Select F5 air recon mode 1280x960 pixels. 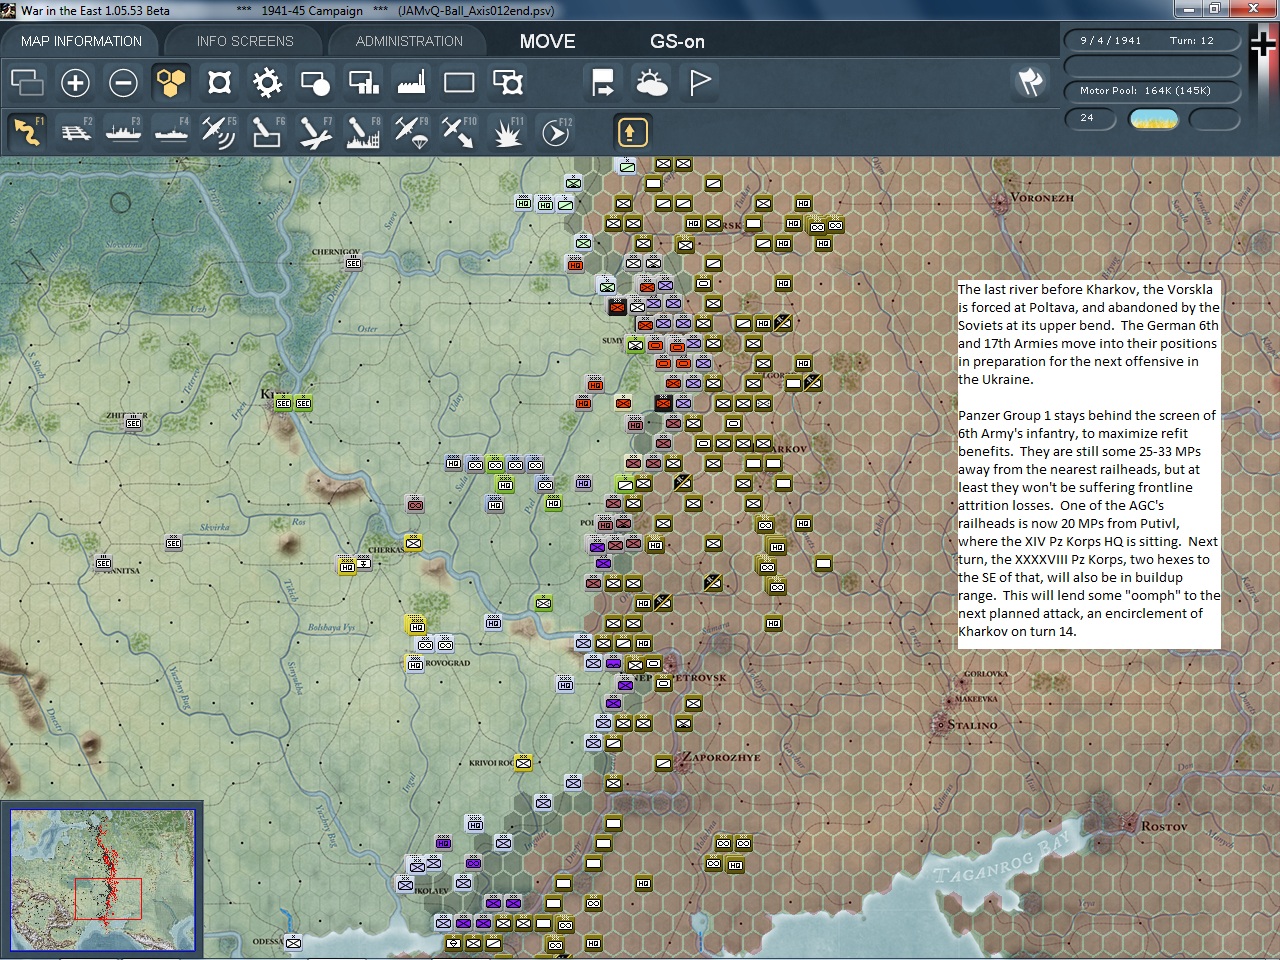click(x=219, y=132)
